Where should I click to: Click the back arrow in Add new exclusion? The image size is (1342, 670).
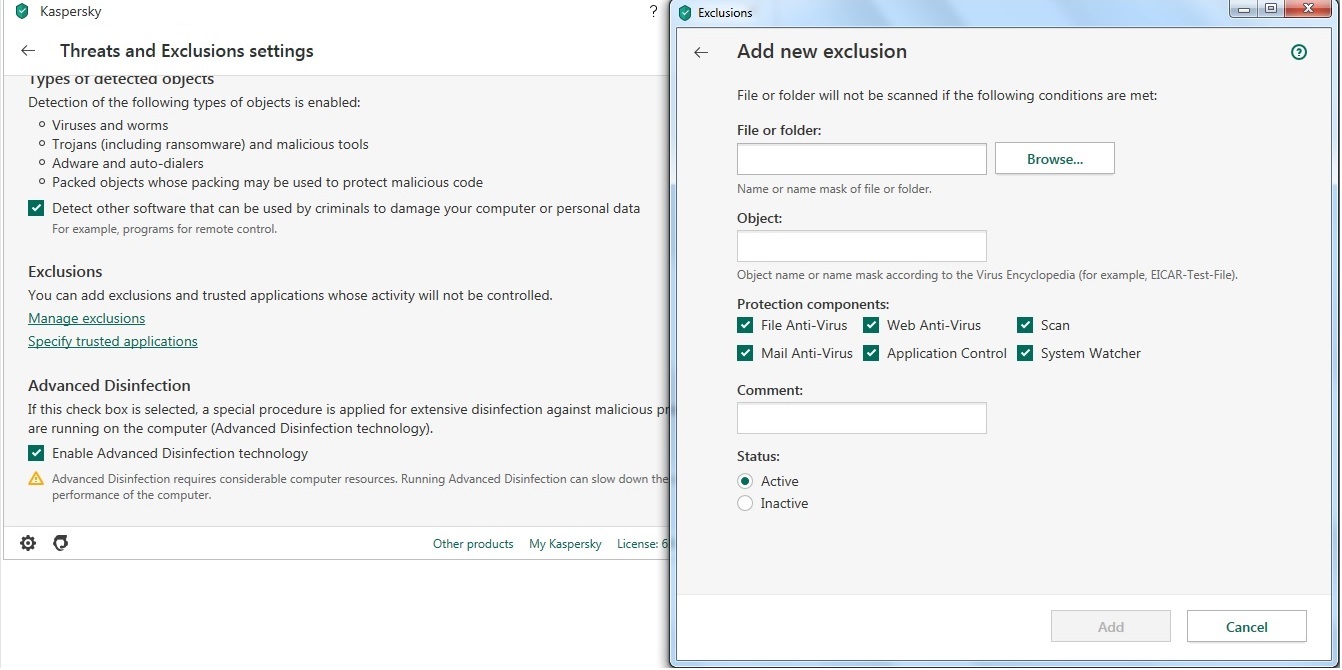(701, 52)
